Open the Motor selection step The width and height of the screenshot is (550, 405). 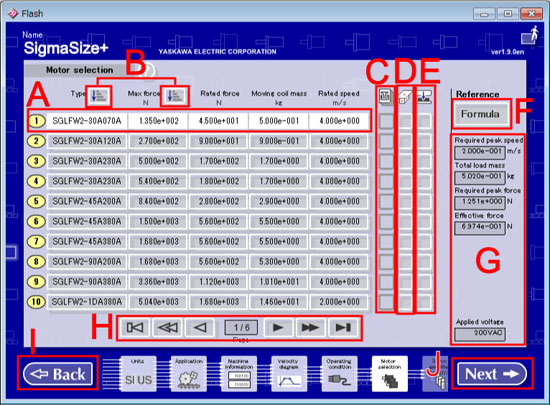(390, 374)
